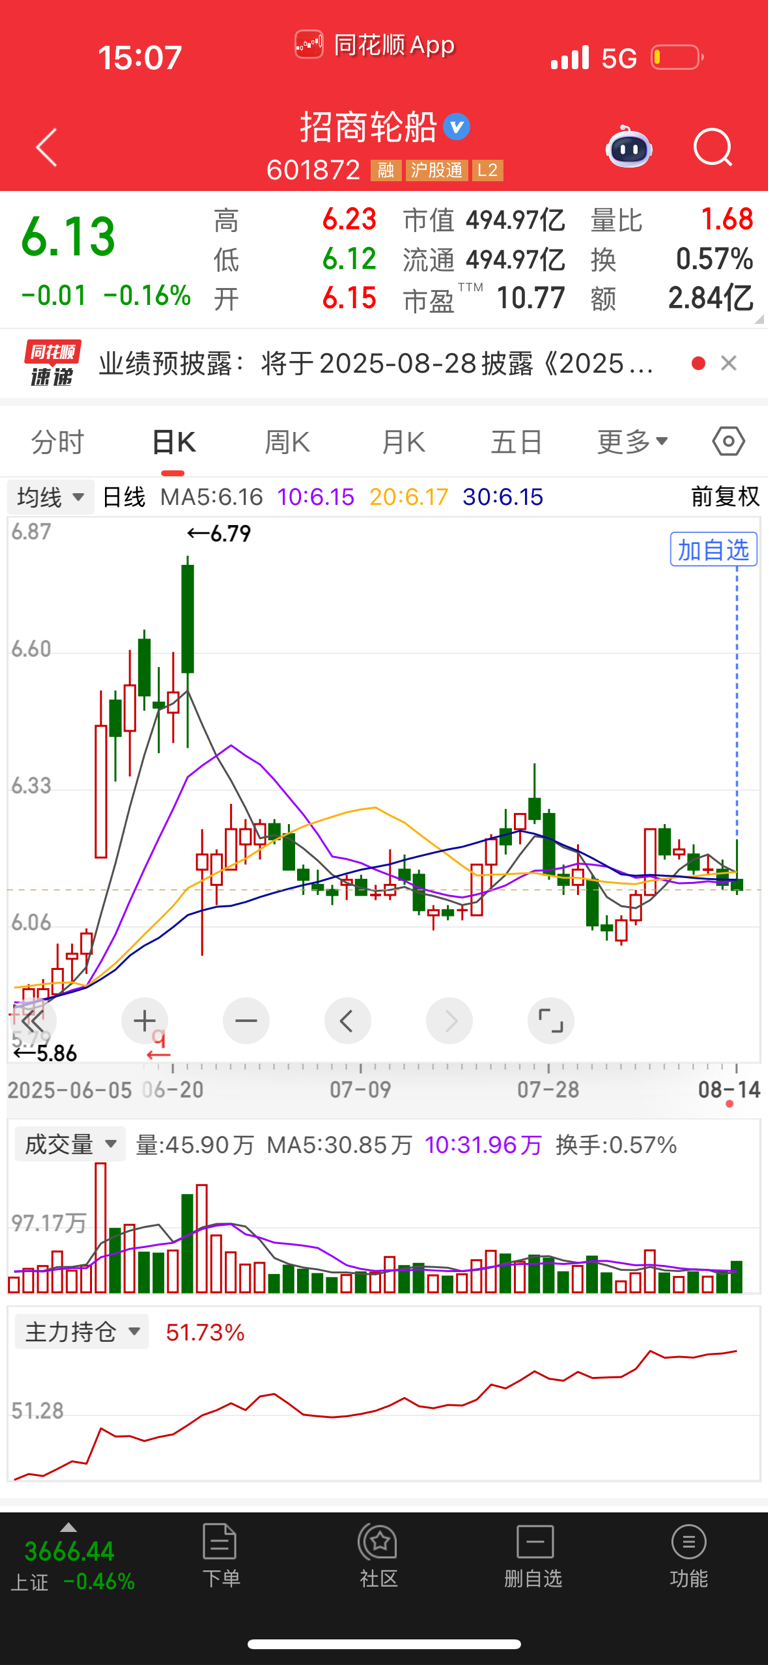Viewport: 769px width, 1665px height.
Task: Tap the tallest red volume bar
Action: [x=100, y=1227]
